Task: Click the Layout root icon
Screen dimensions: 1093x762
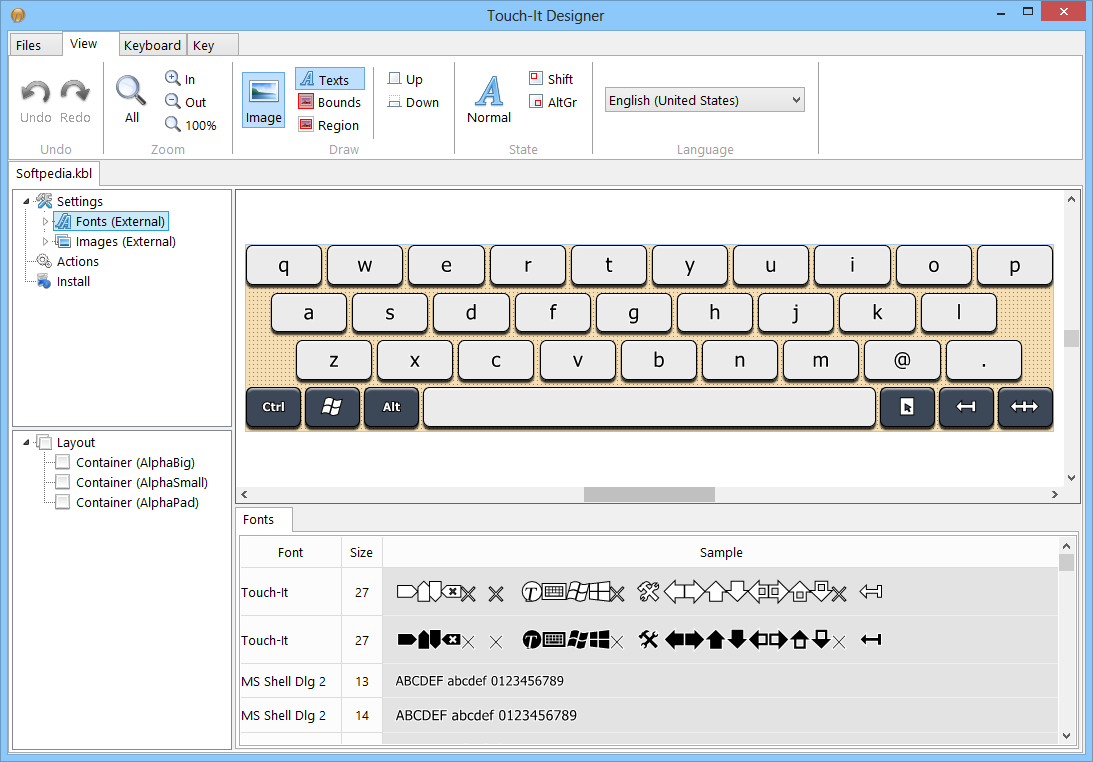Action: 44,442
